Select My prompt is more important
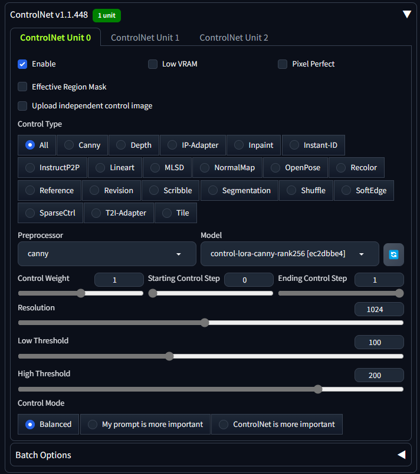The width and height of the screenshot is (420, 474). (x=145, y=424)
